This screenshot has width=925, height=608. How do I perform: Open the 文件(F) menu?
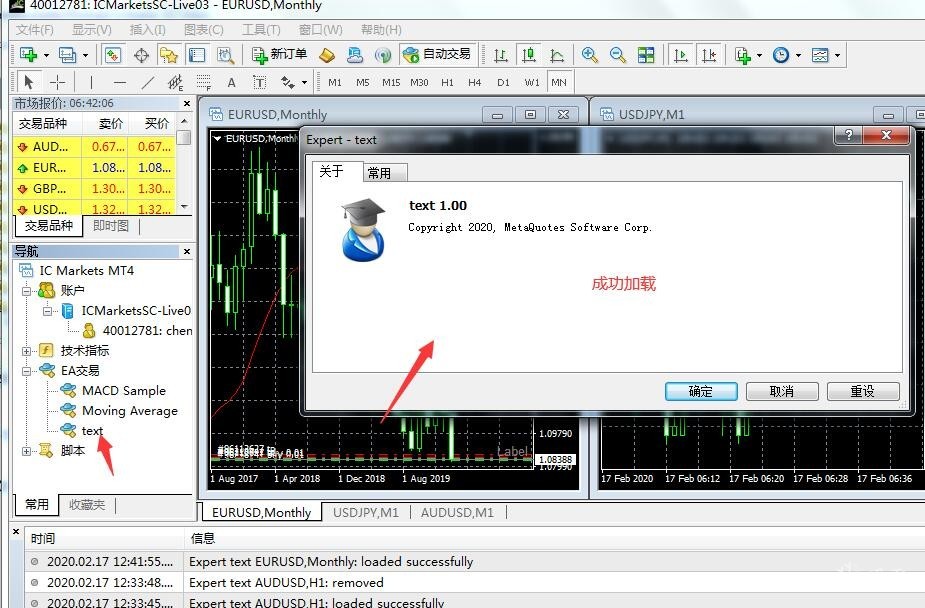(x=34, y=29)
